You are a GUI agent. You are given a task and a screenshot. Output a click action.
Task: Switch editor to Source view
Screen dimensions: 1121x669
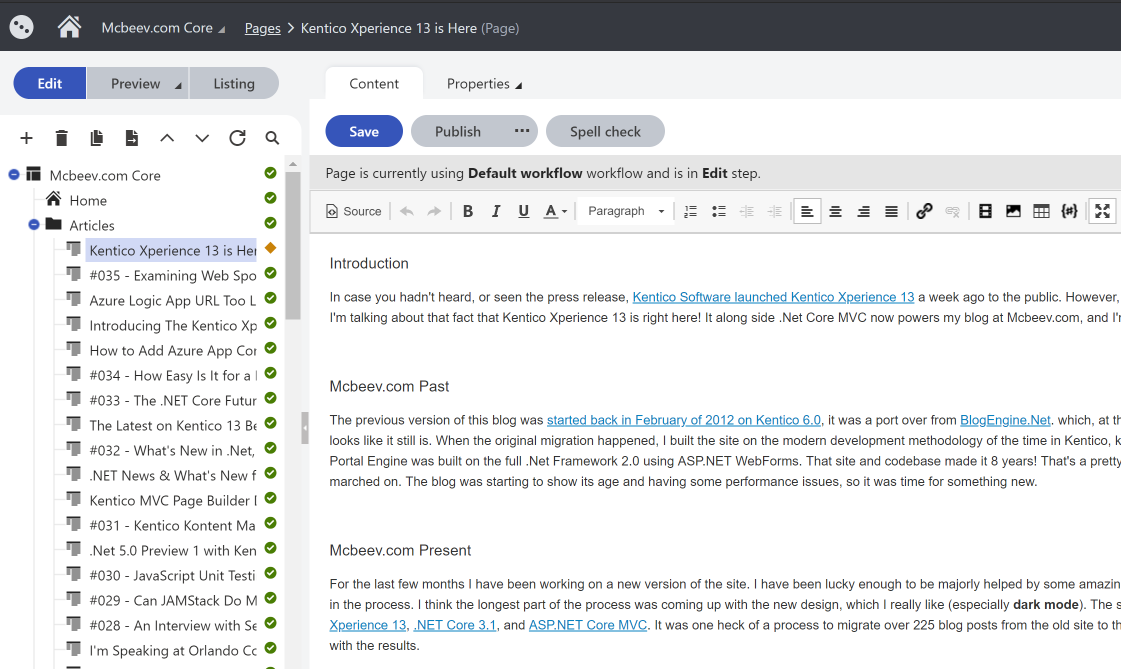354,212
